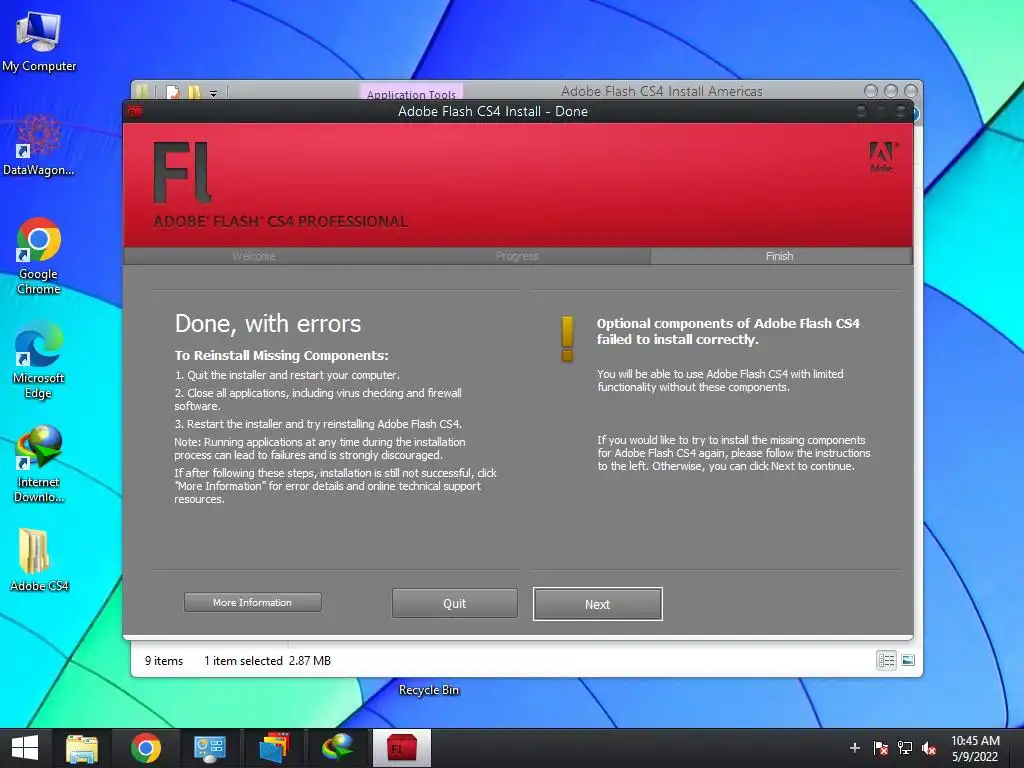The height and width of the screenshot is (768, 1024).
Task: Switch to the Adobe Flash installer taskbar icon
Action: (x=402, y=748)
